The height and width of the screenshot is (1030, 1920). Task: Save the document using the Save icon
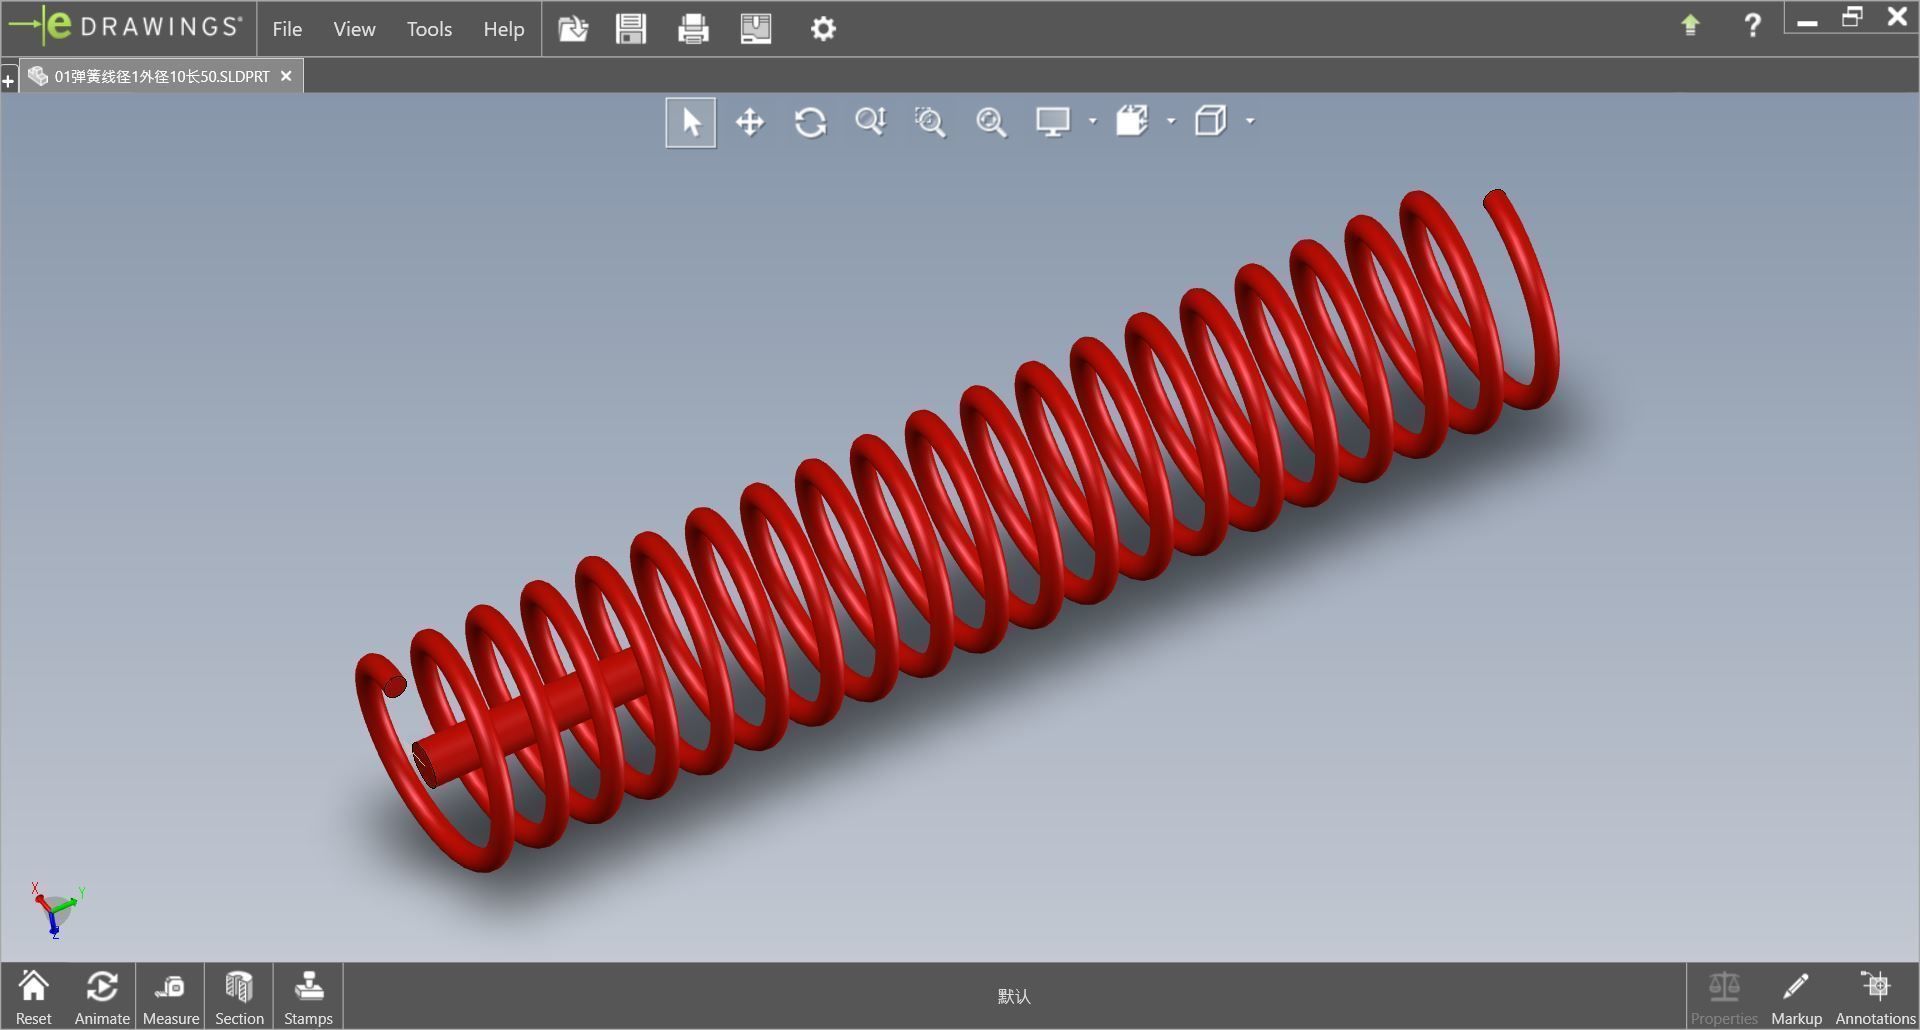tap(631, 29)
